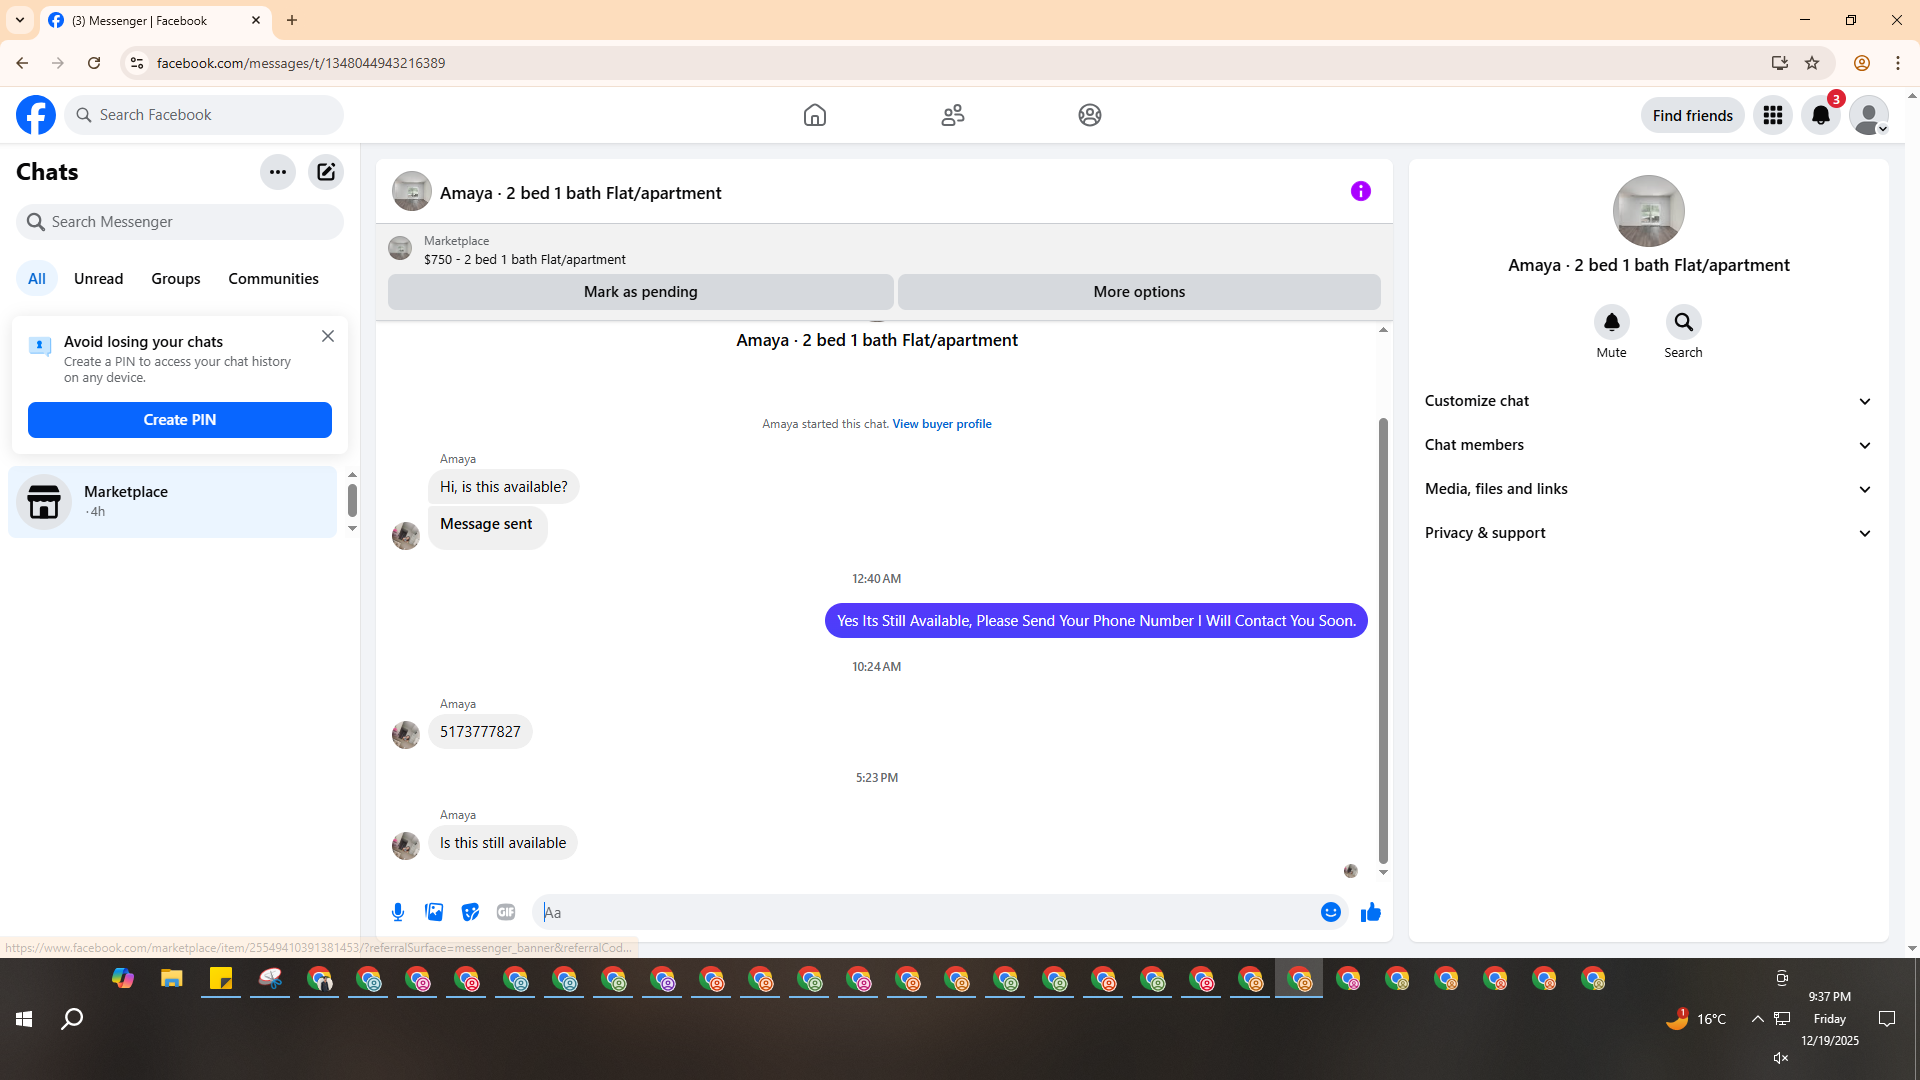Dismiss the Create PIN notice
The width and height of the screenshot is (1920, 1080).
pos(328,337)
